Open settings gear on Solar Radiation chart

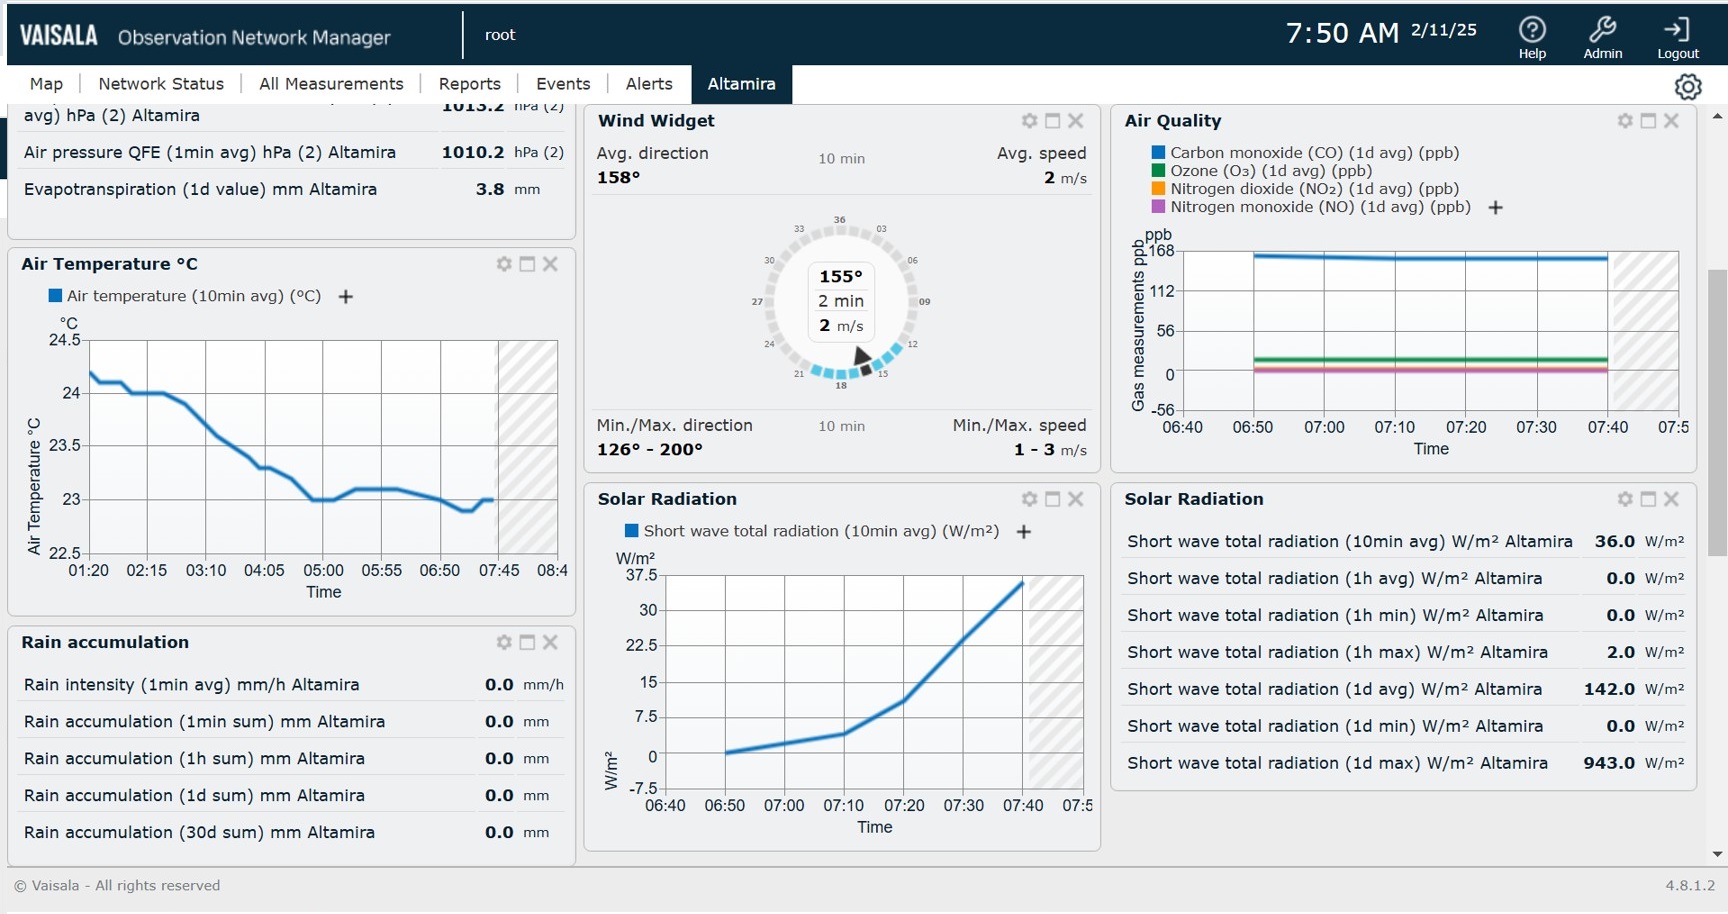(1029, 499)
